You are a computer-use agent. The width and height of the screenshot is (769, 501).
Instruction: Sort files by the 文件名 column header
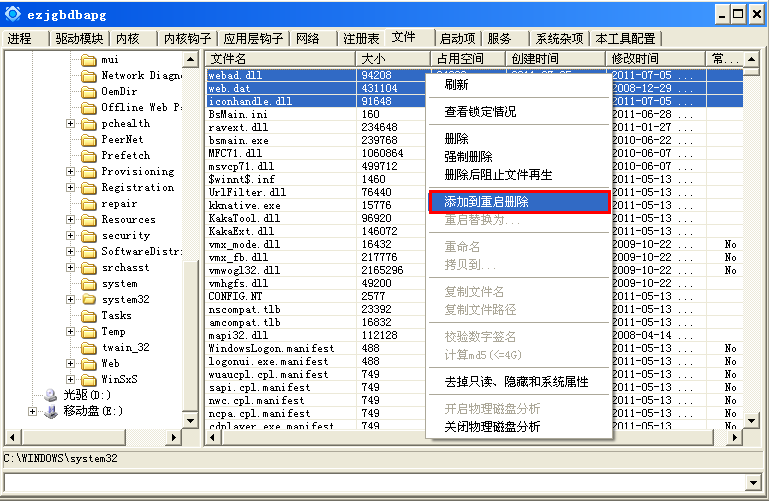coord(280,59)
